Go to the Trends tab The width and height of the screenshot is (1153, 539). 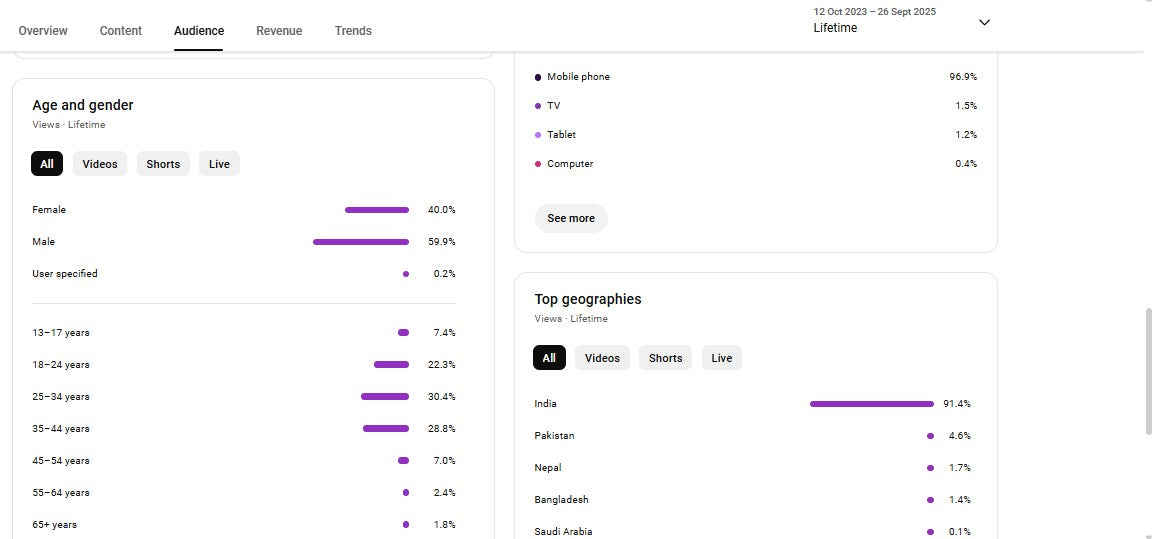tap(353, 31)
